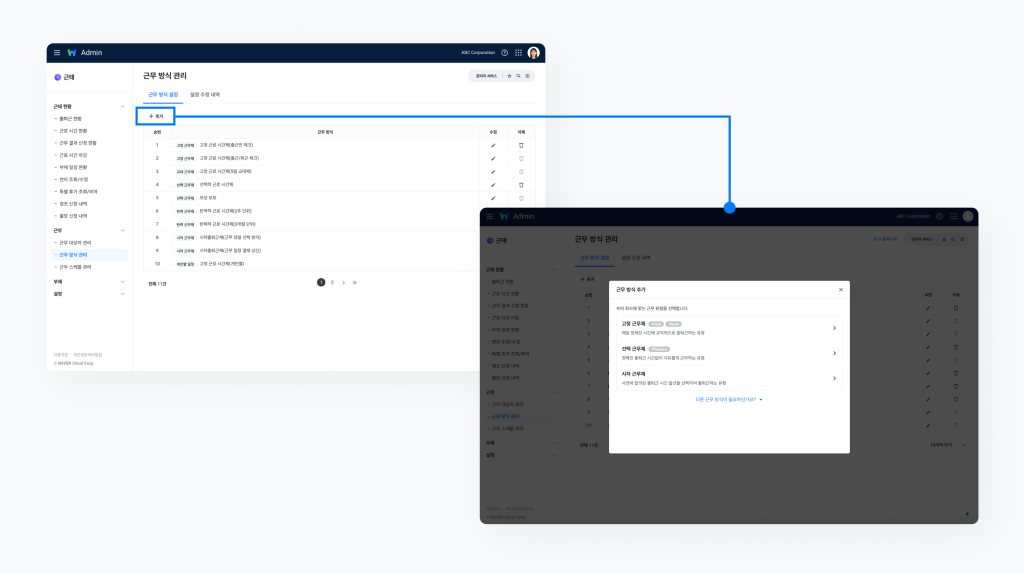Screen dimensions: 1024x573
Task: Click the highlighted + 추가 button
Action: pyautogui.click(x=156, y=117)
